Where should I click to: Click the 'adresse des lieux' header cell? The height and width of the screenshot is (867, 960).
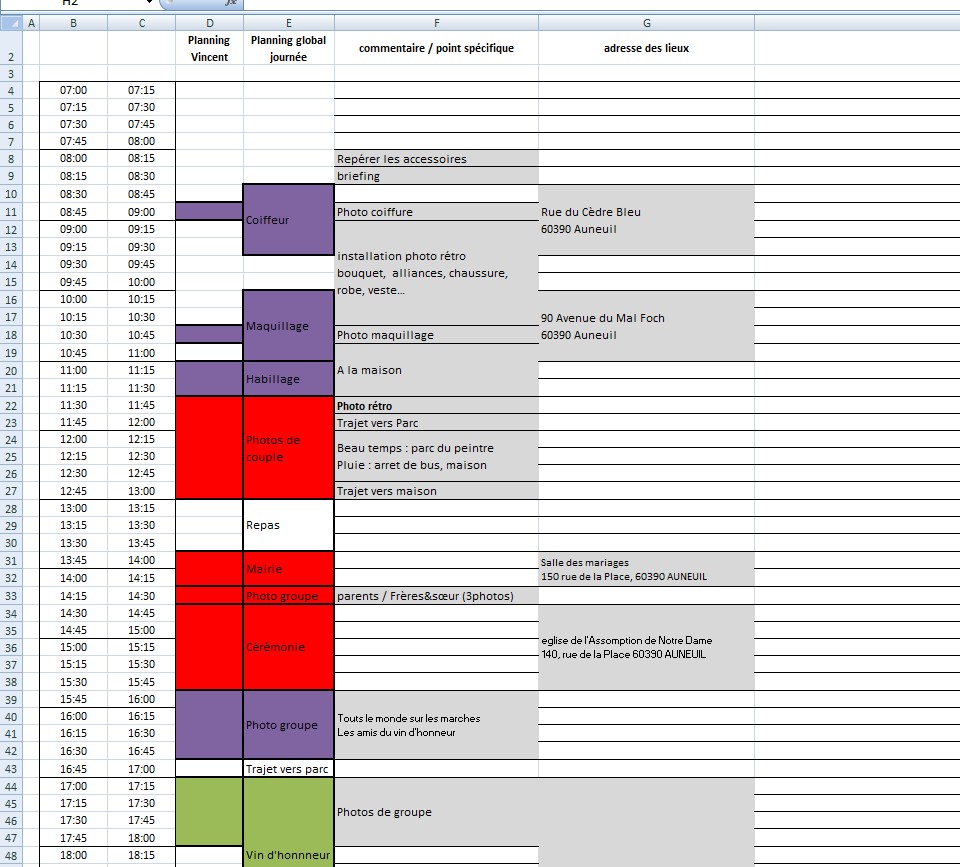pyautogui.click(x=647, y=48)
